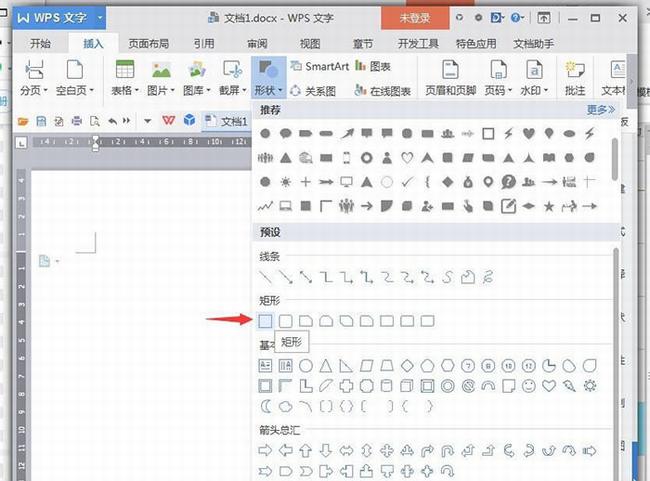Select the 文档1 document tab
Image resolution: width=650 pixels, height=481 pixels.
pos(227,121)
